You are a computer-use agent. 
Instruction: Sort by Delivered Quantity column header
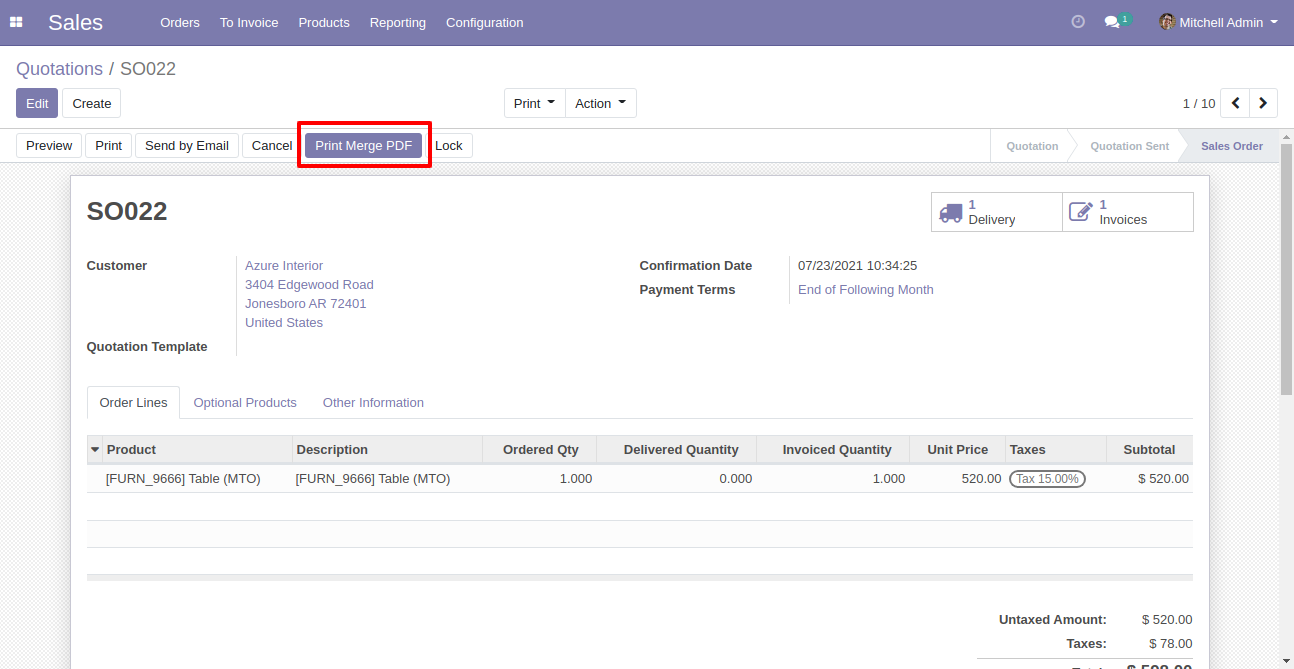tap(677, 450)
